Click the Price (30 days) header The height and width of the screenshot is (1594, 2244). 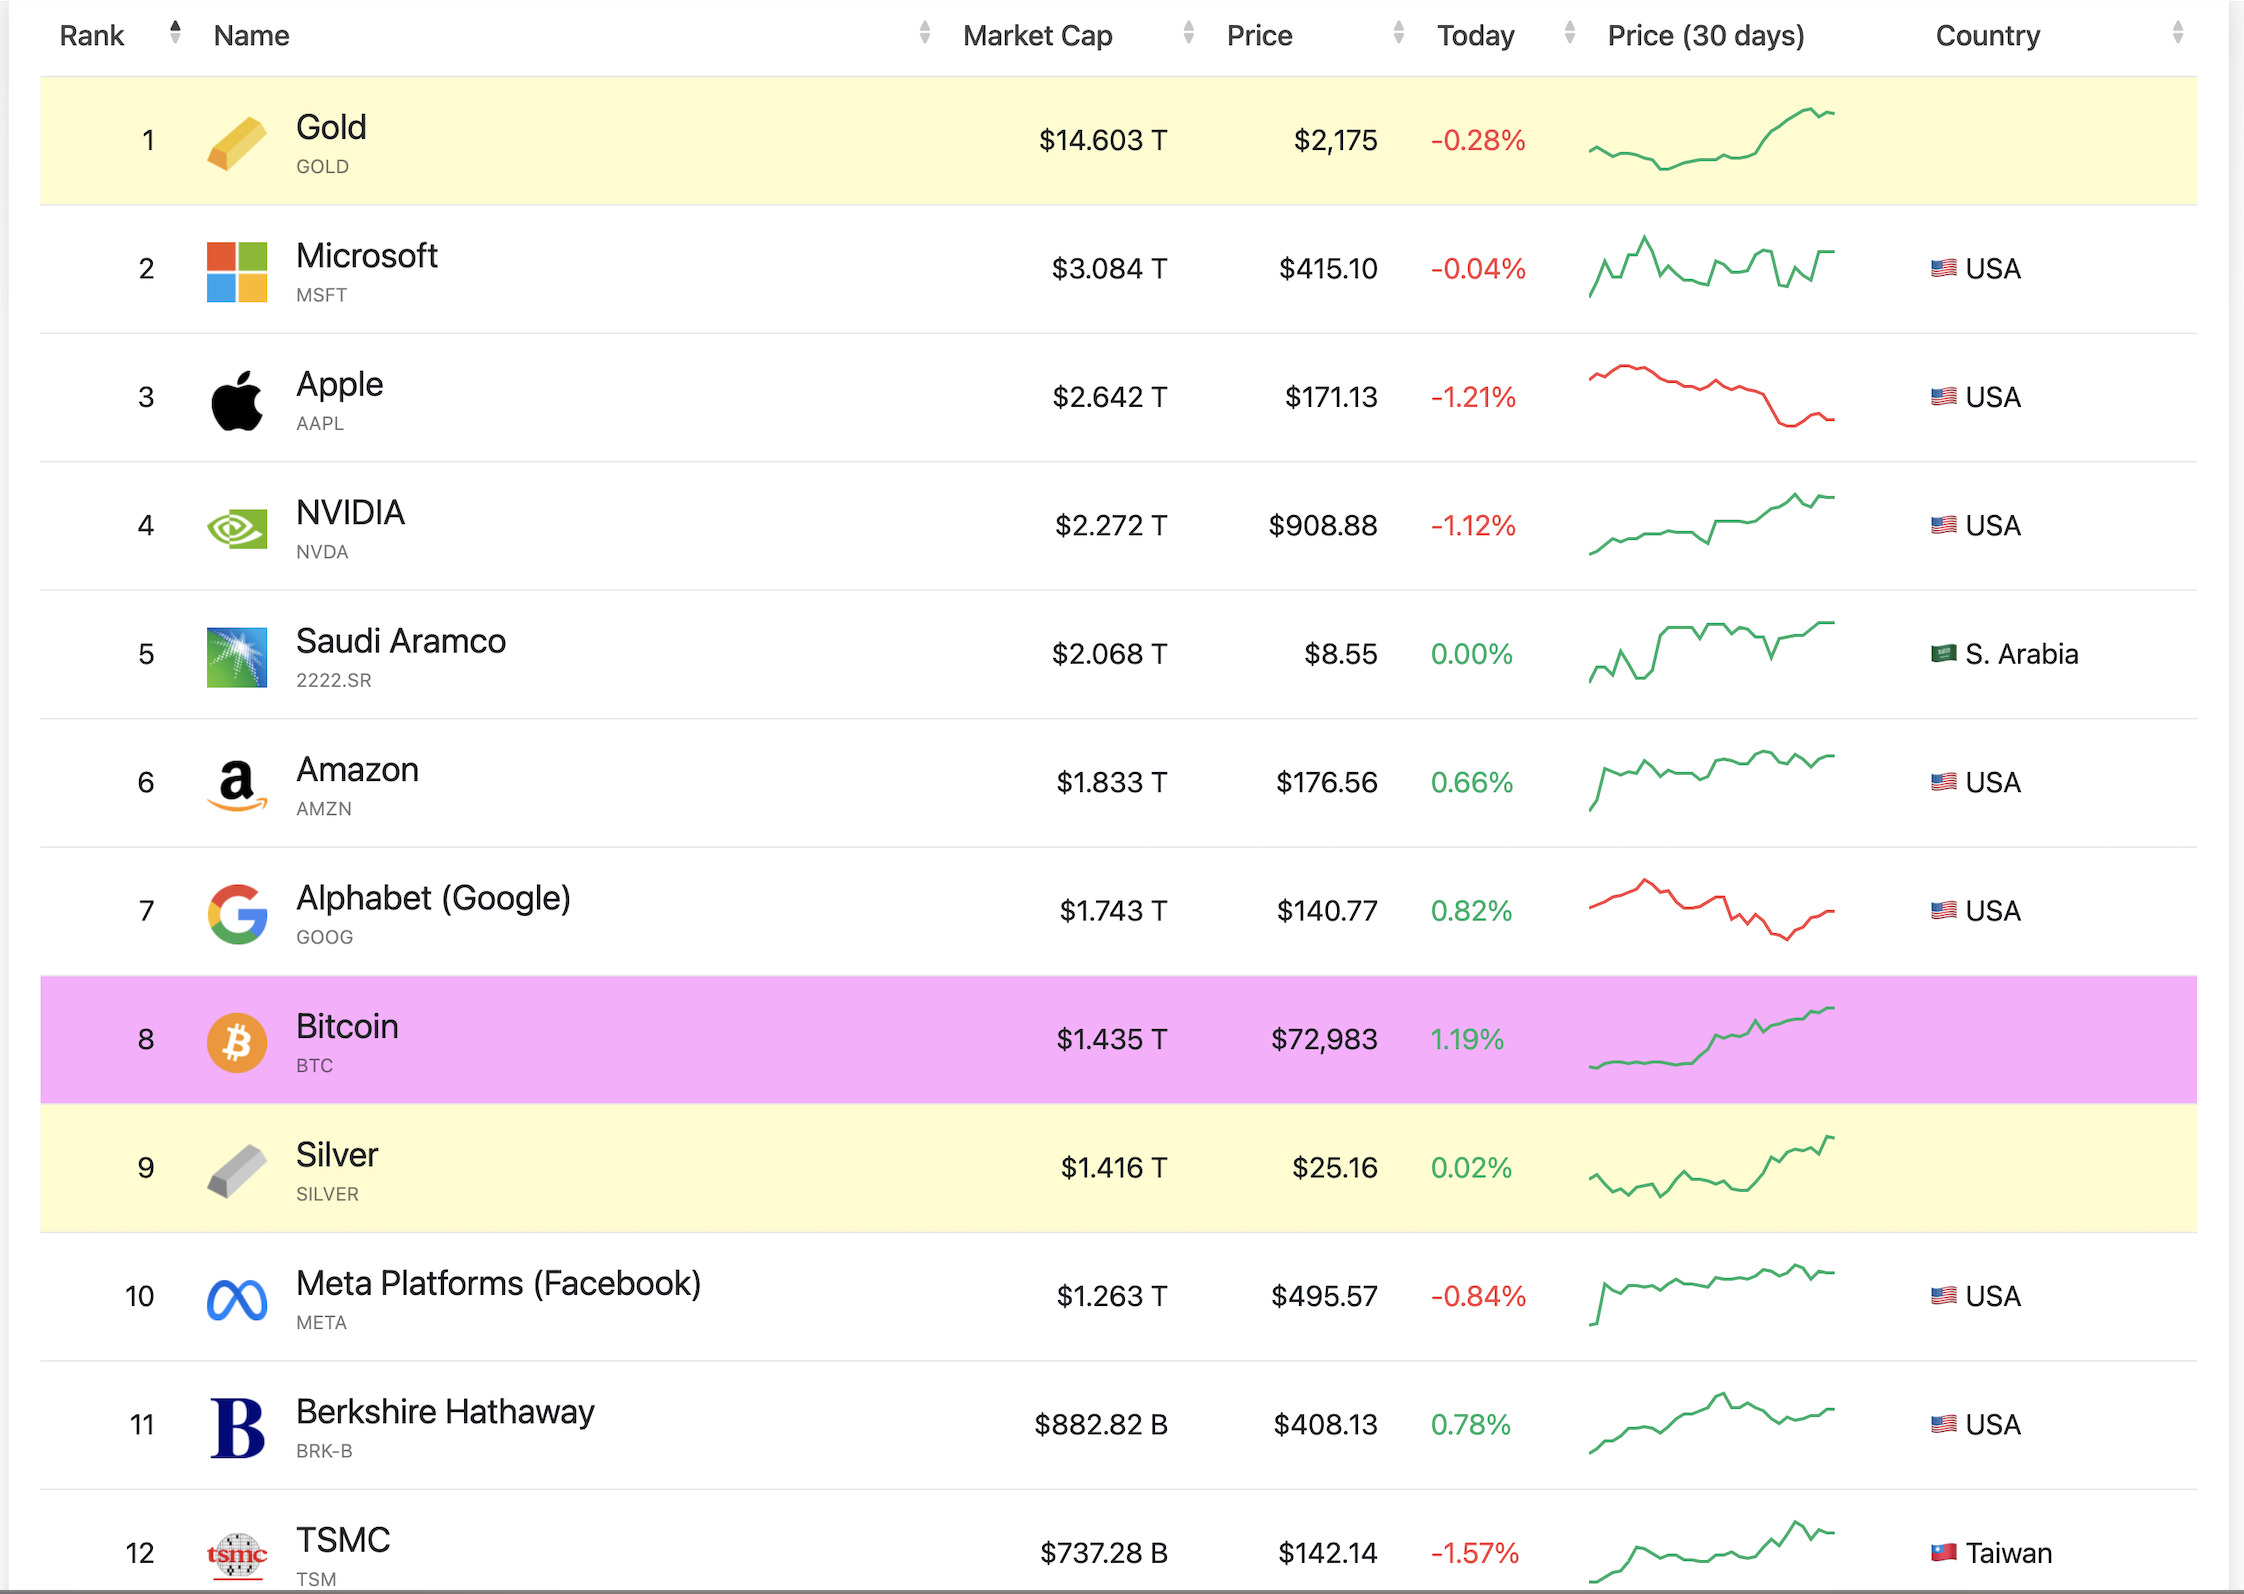tap(1705, 36)
